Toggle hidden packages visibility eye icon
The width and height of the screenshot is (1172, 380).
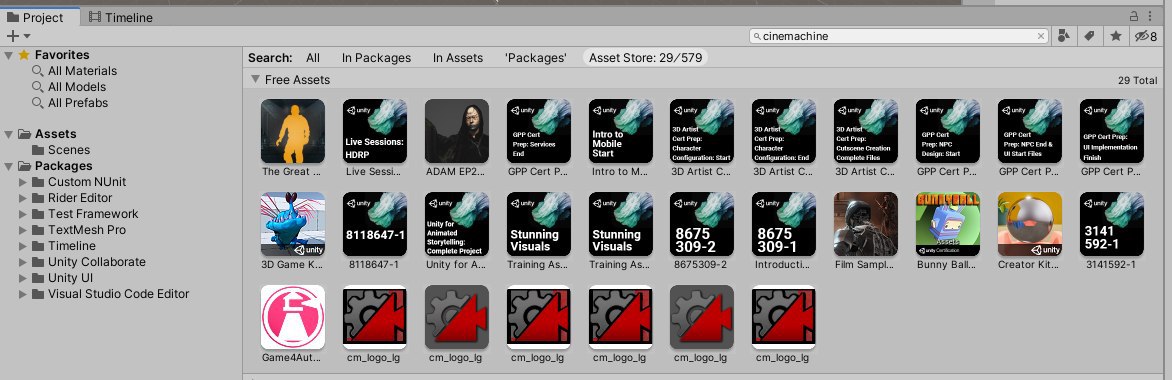1146,36
